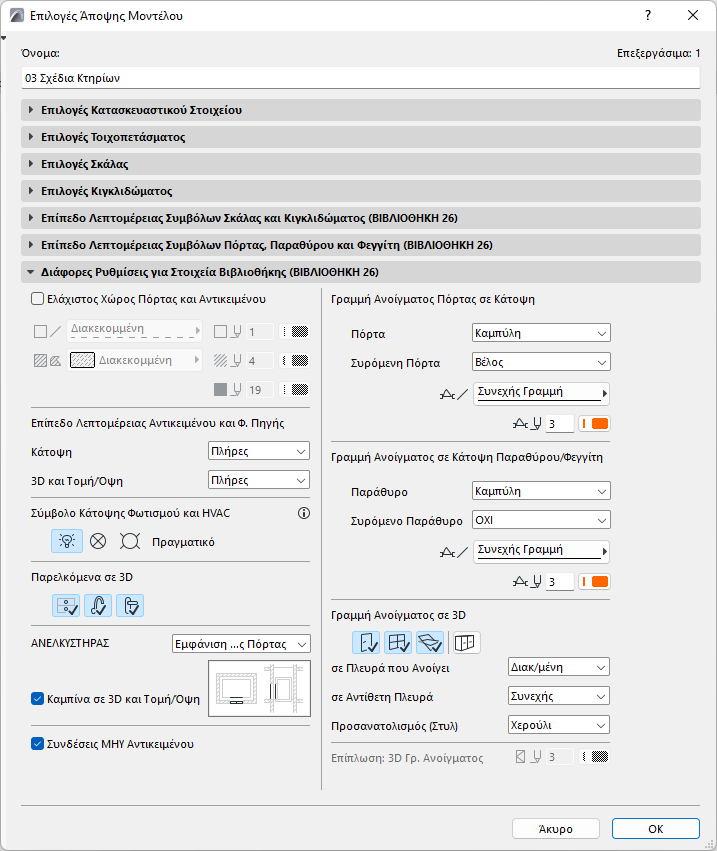Open 3D και Τομή/Όψη detail dropdown
717x851 pixels.
point(259,480)
